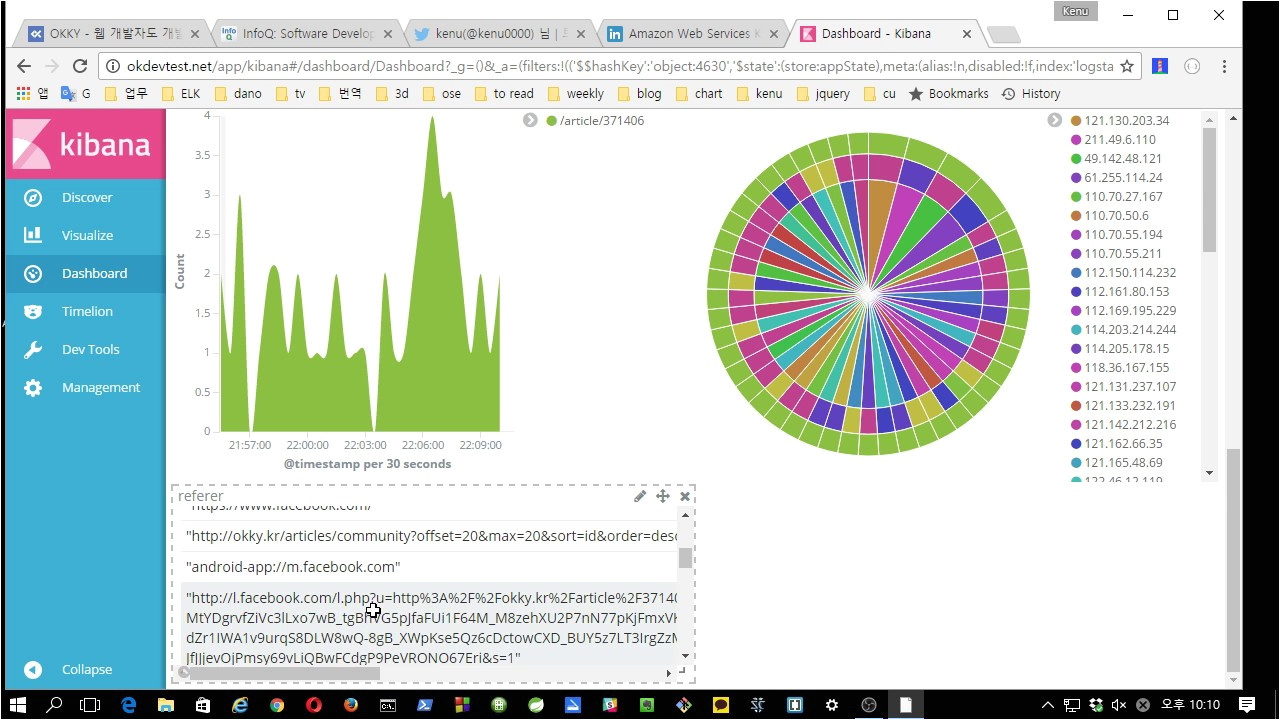Open Management gear icon
This screenshot has width=1280, height=720.
(x=33, y=388)
